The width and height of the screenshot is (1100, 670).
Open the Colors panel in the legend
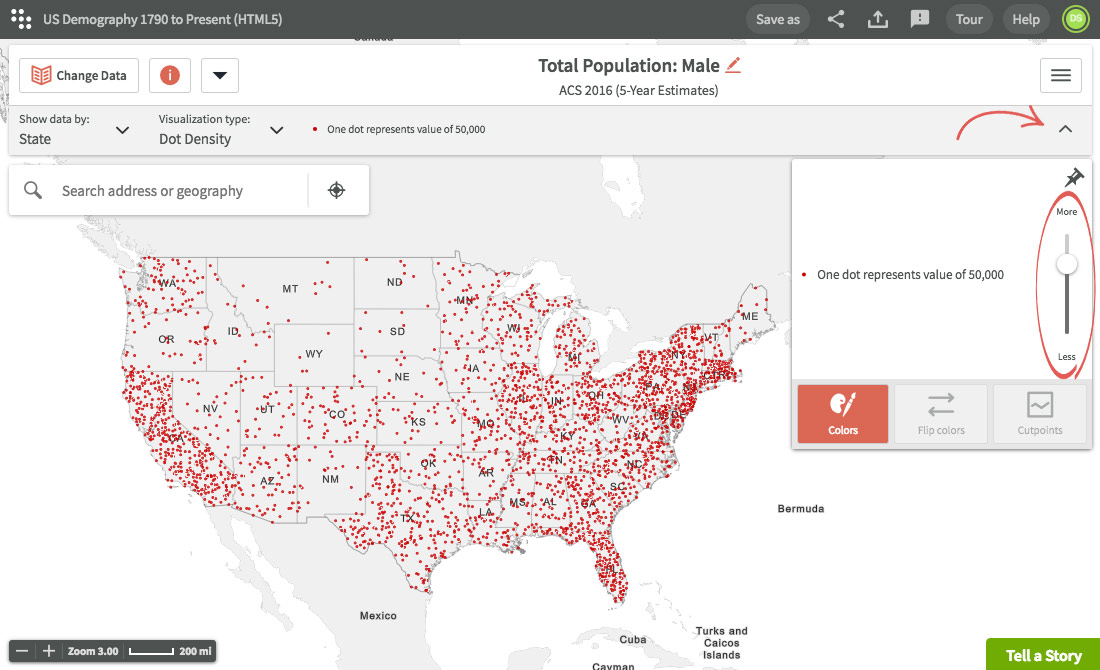[x=841, y=413]
